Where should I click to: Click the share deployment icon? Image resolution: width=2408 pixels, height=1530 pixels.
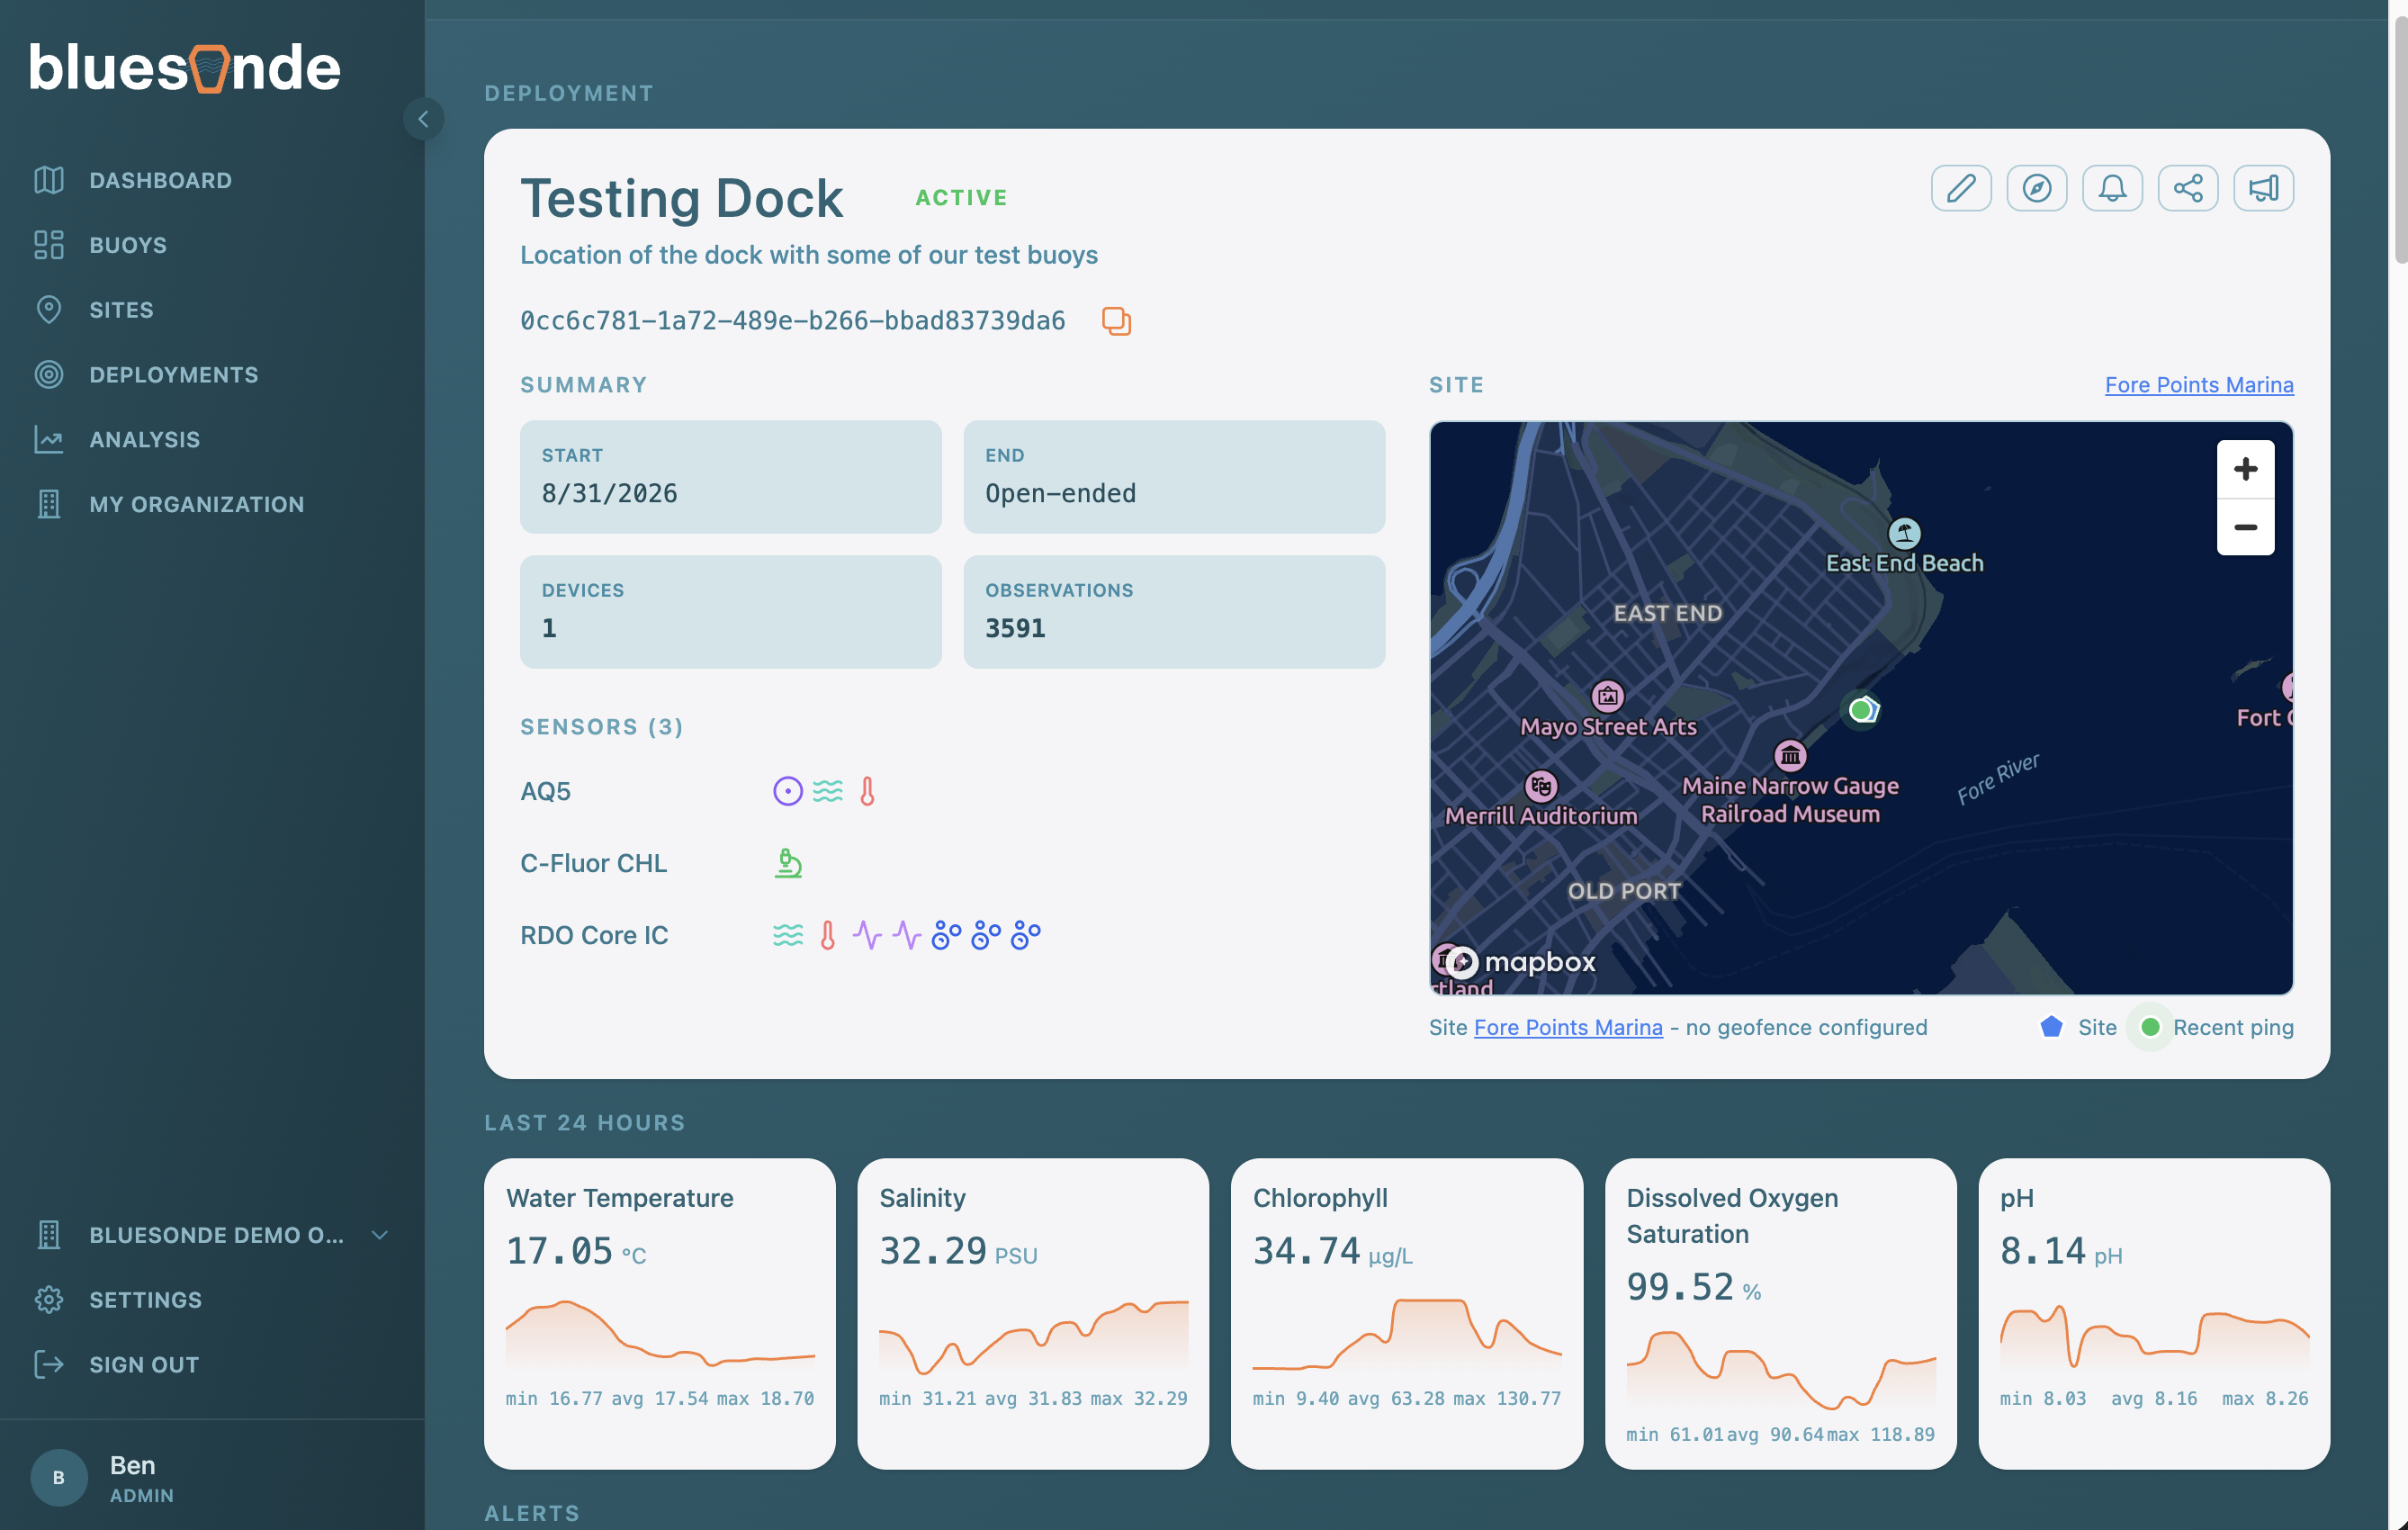[2187, 188]
